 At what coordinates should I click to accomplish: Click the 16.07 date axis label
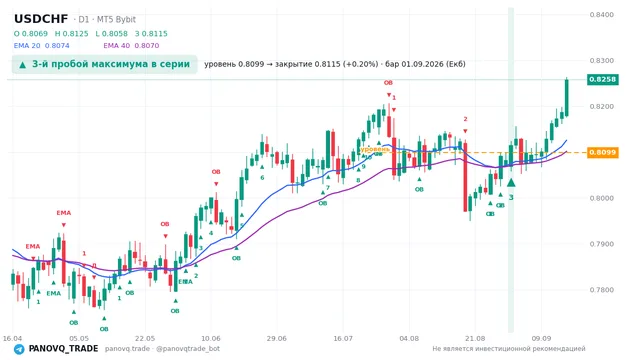343,338
